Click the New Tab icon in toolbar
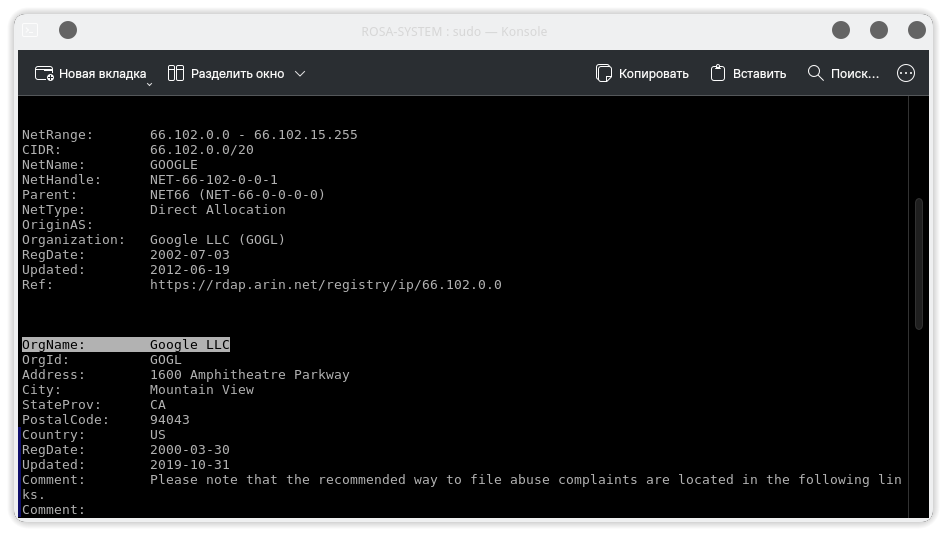 (44, 74)
